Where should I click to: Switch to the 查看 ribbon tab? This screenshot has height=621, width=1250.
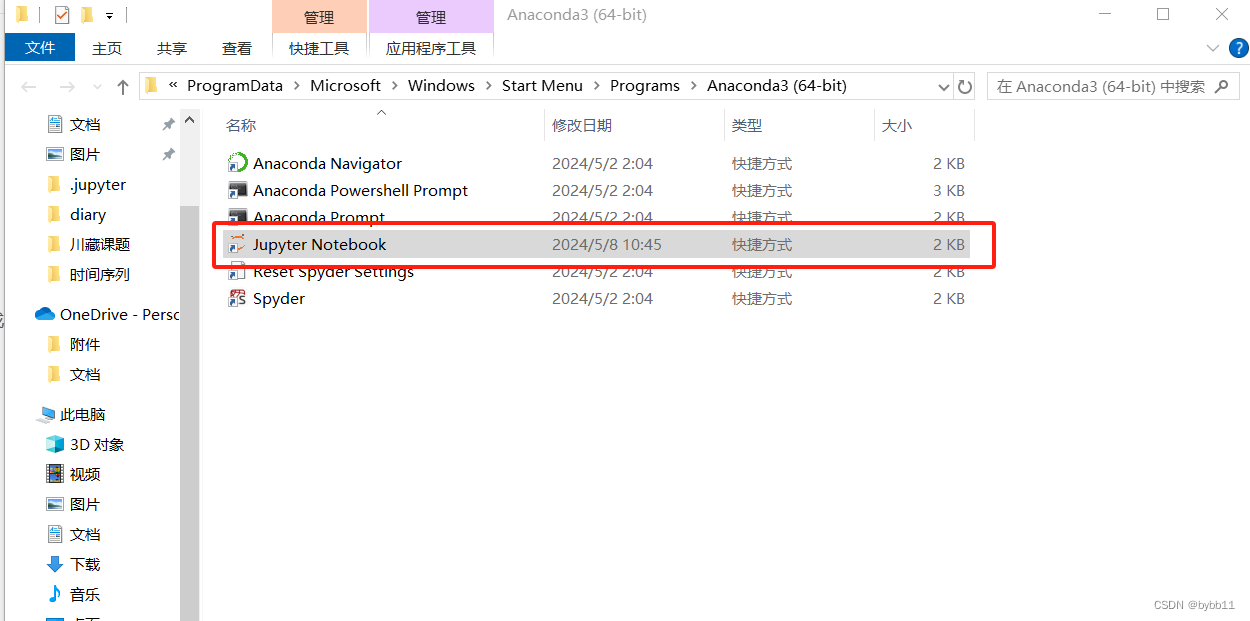(237, 48)
